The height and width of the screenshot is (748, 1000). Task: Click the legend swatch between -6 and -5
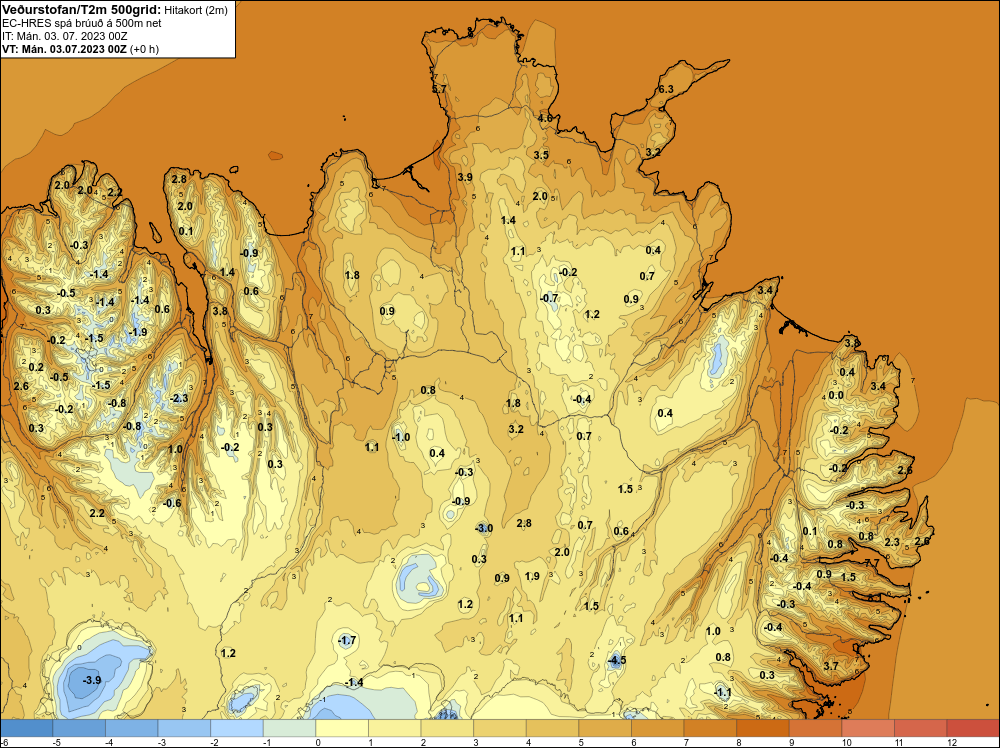pos(27,728)
